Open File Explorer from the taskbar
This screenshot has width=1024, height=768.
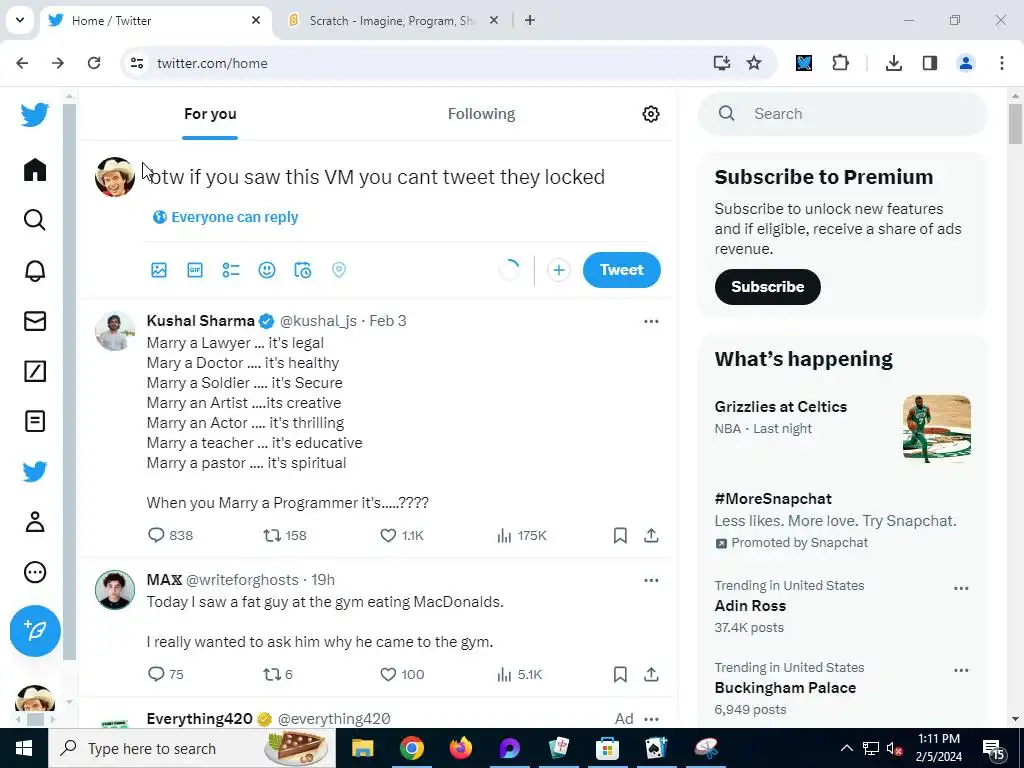(362, 748)
